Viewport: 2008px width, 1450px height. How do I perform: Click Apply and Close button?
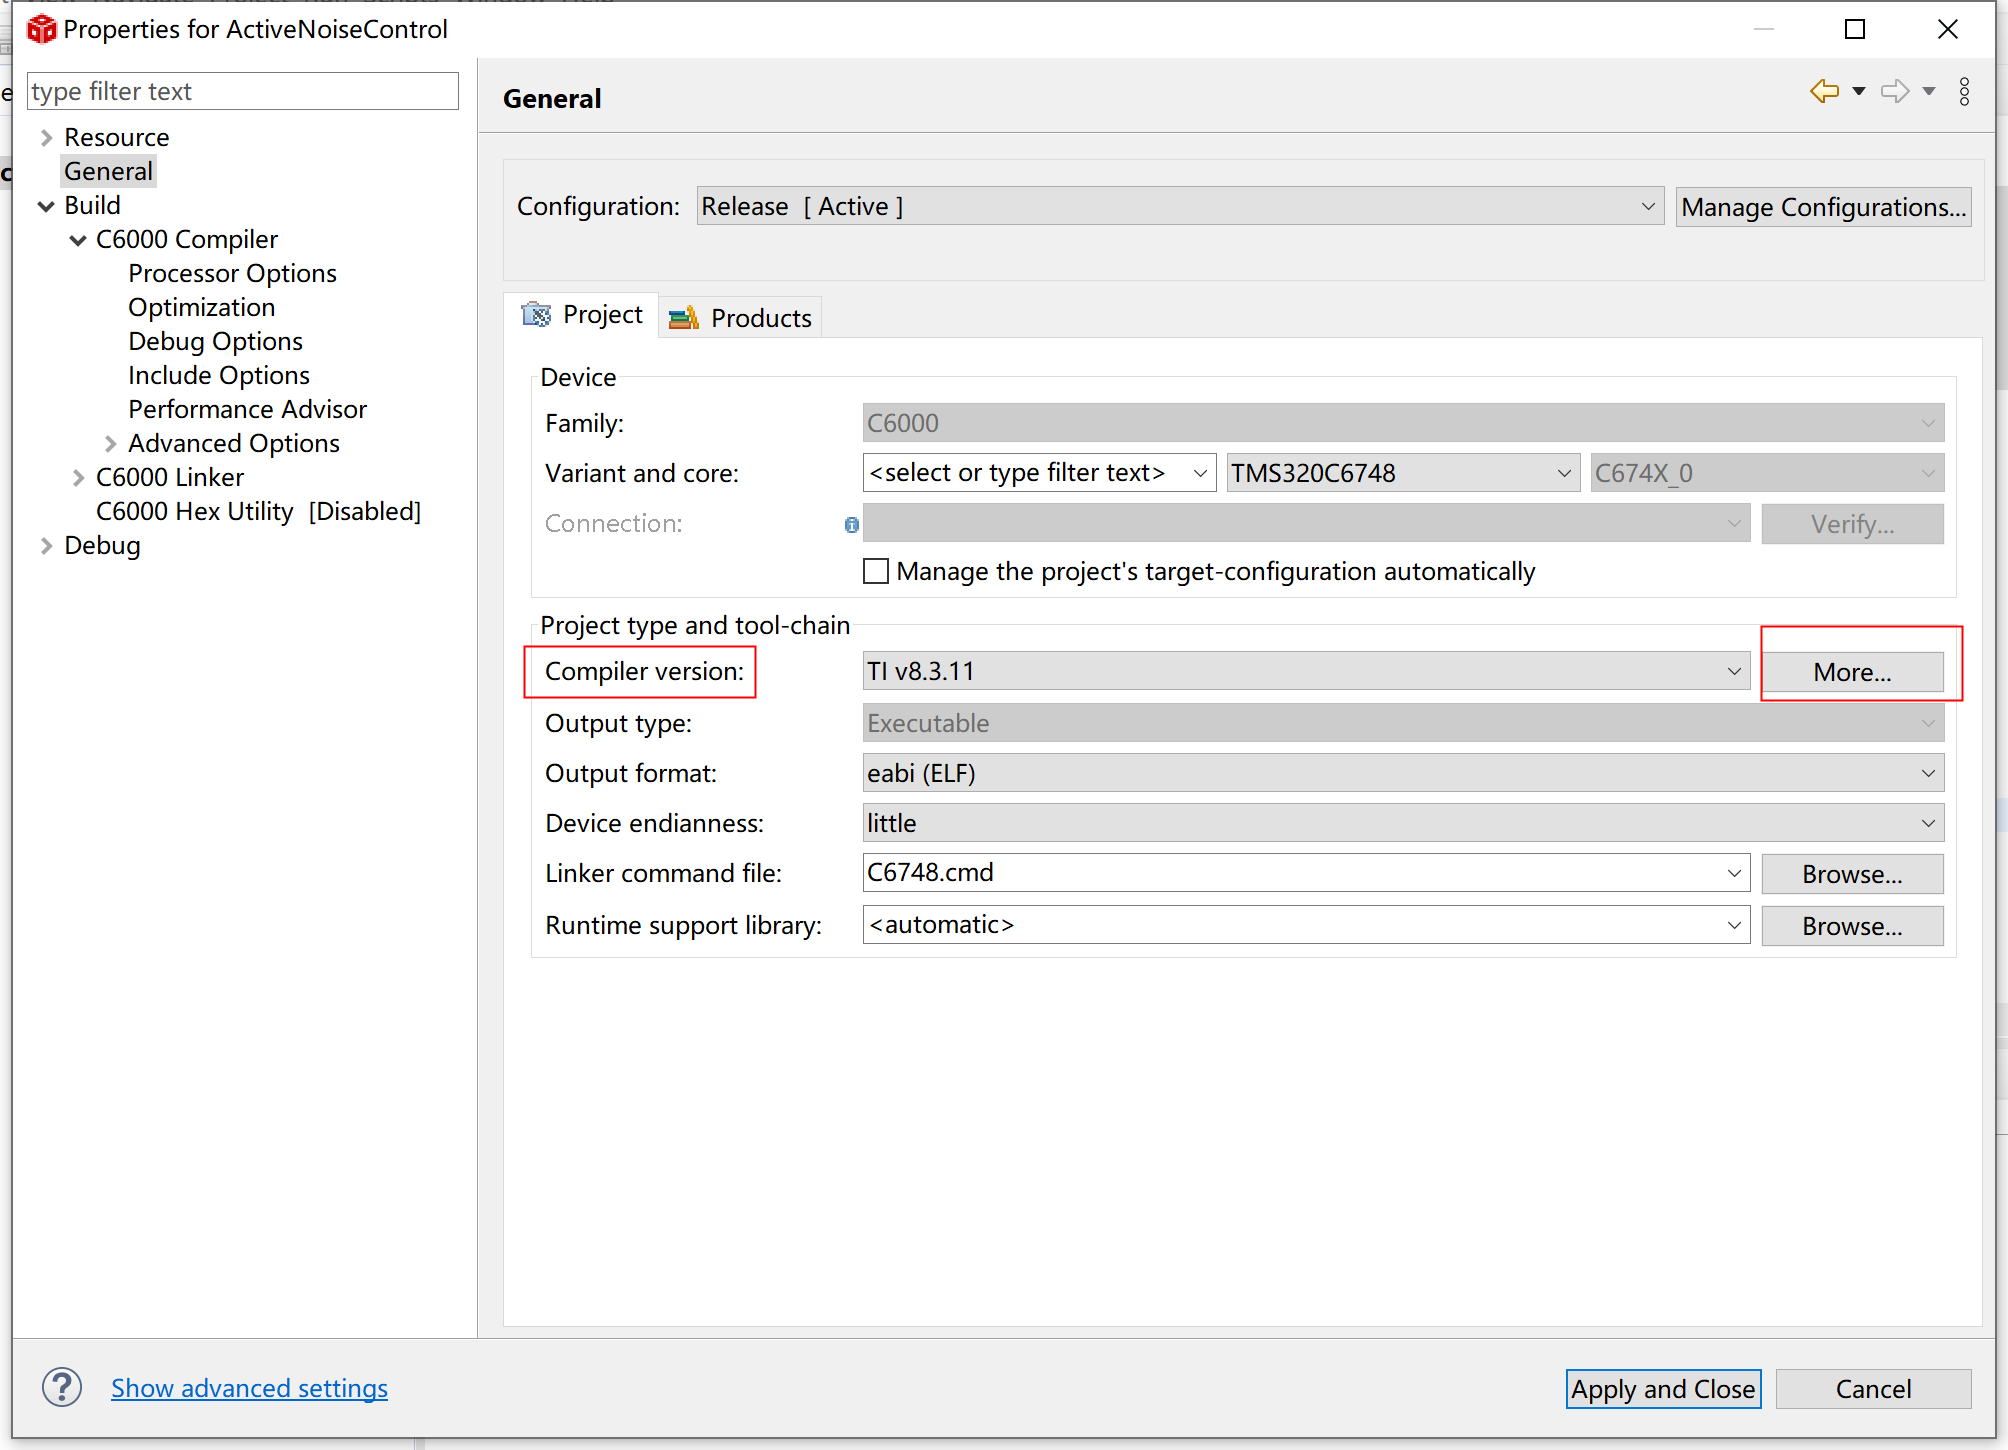[x=1662, y=1389]
